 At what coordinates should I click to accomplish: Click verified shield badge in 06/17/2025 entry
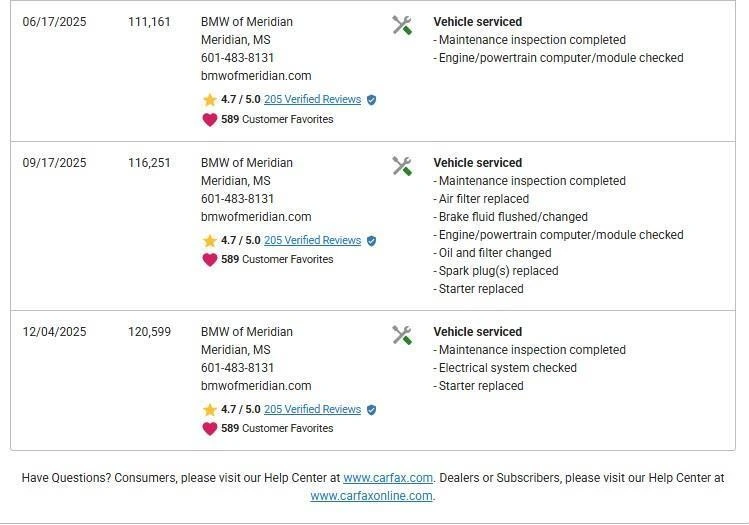click(x=372, y=100)
